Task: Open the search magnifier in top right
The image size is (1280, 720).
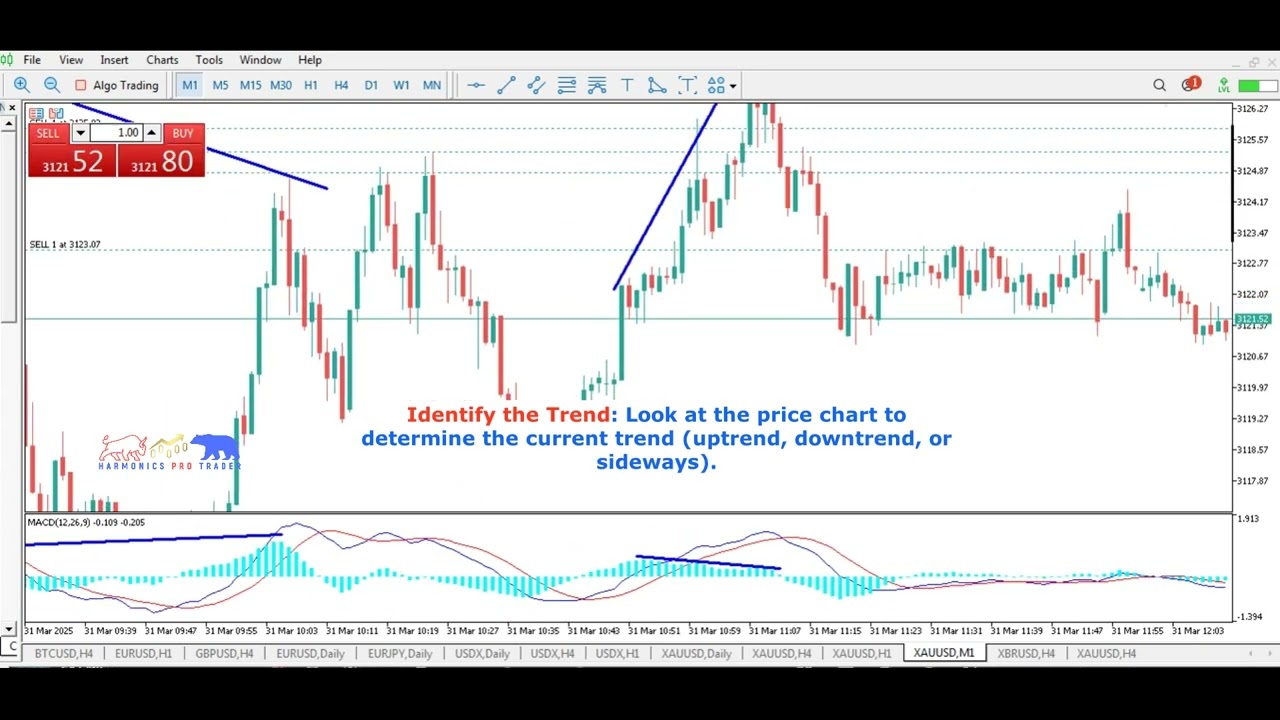Action: point(1159,86)
